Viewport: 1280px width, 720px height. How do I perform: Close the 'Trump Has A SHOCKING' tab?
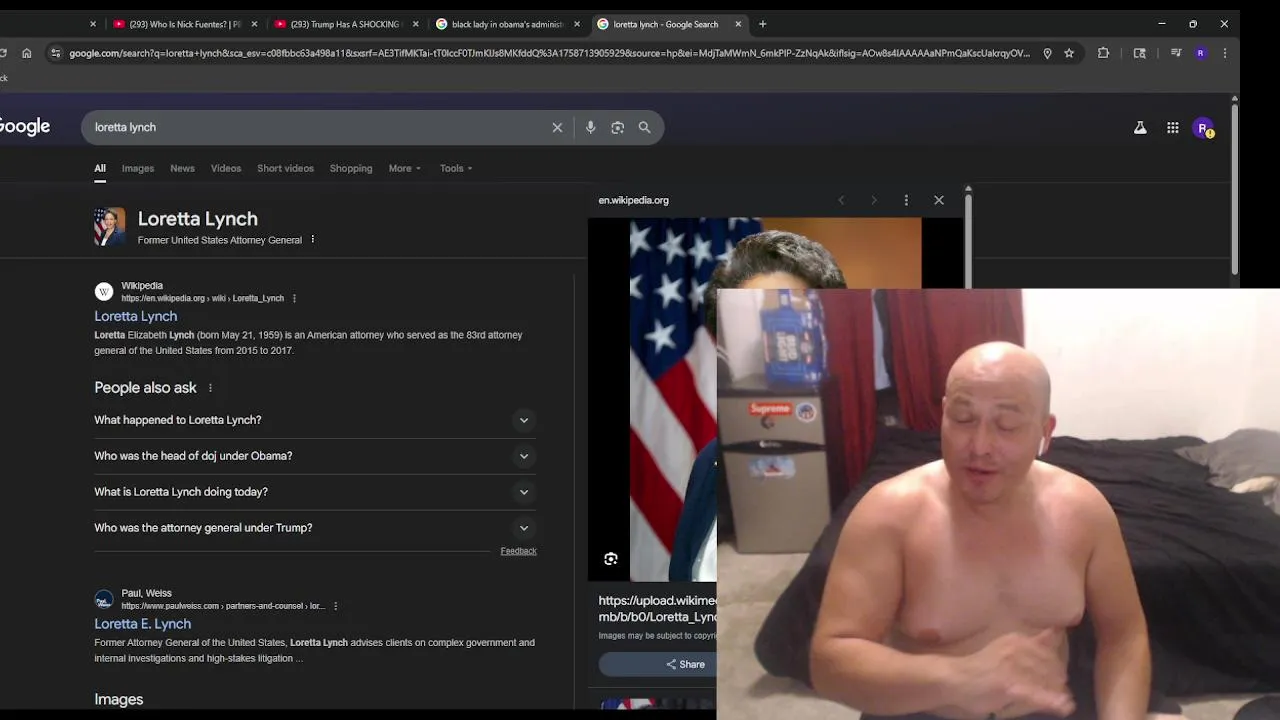[416, 24]
